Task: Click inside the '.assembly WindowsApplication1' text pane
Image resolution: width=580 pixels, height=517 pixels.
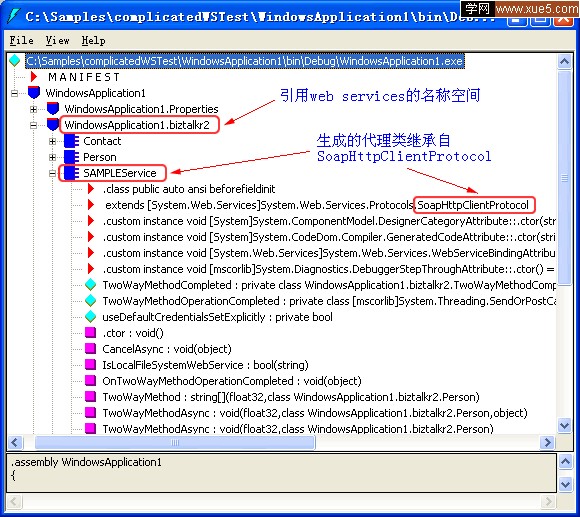Action: pos(281,473)
